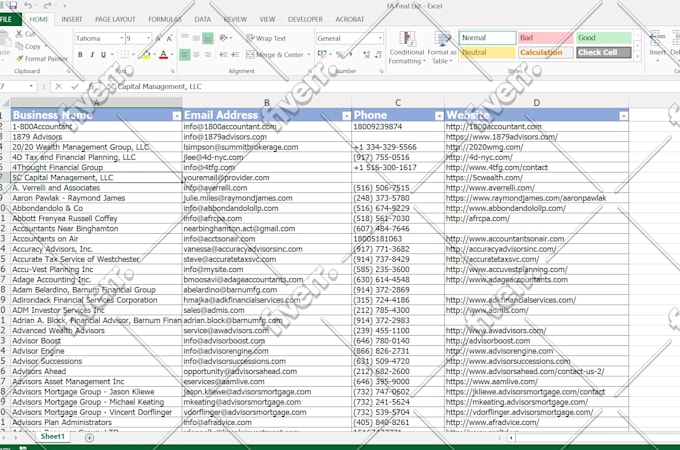Decrease indent

223,55
